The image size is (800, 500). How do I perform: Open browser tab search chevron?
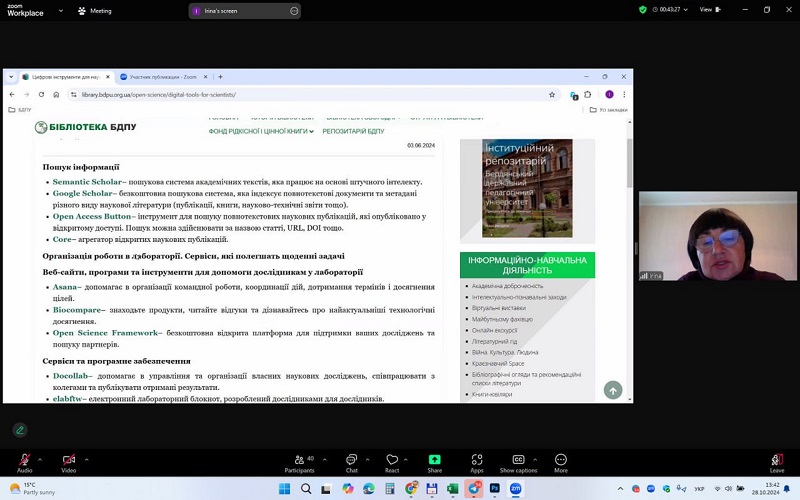[x=11, y=77]
